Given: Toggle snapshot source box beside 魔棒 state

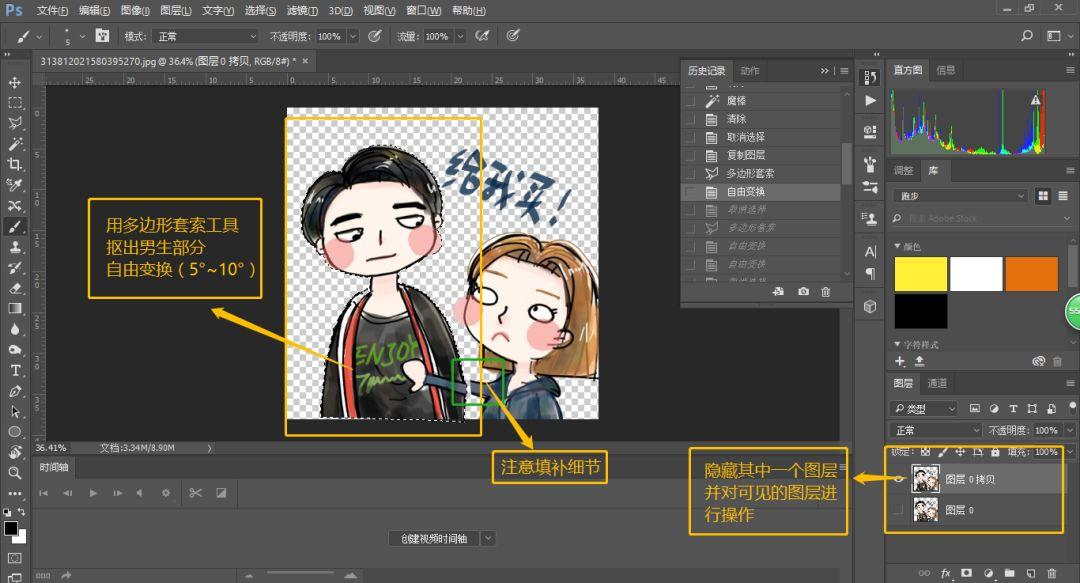Looking at the screenshot, I should tap(689, 101).
